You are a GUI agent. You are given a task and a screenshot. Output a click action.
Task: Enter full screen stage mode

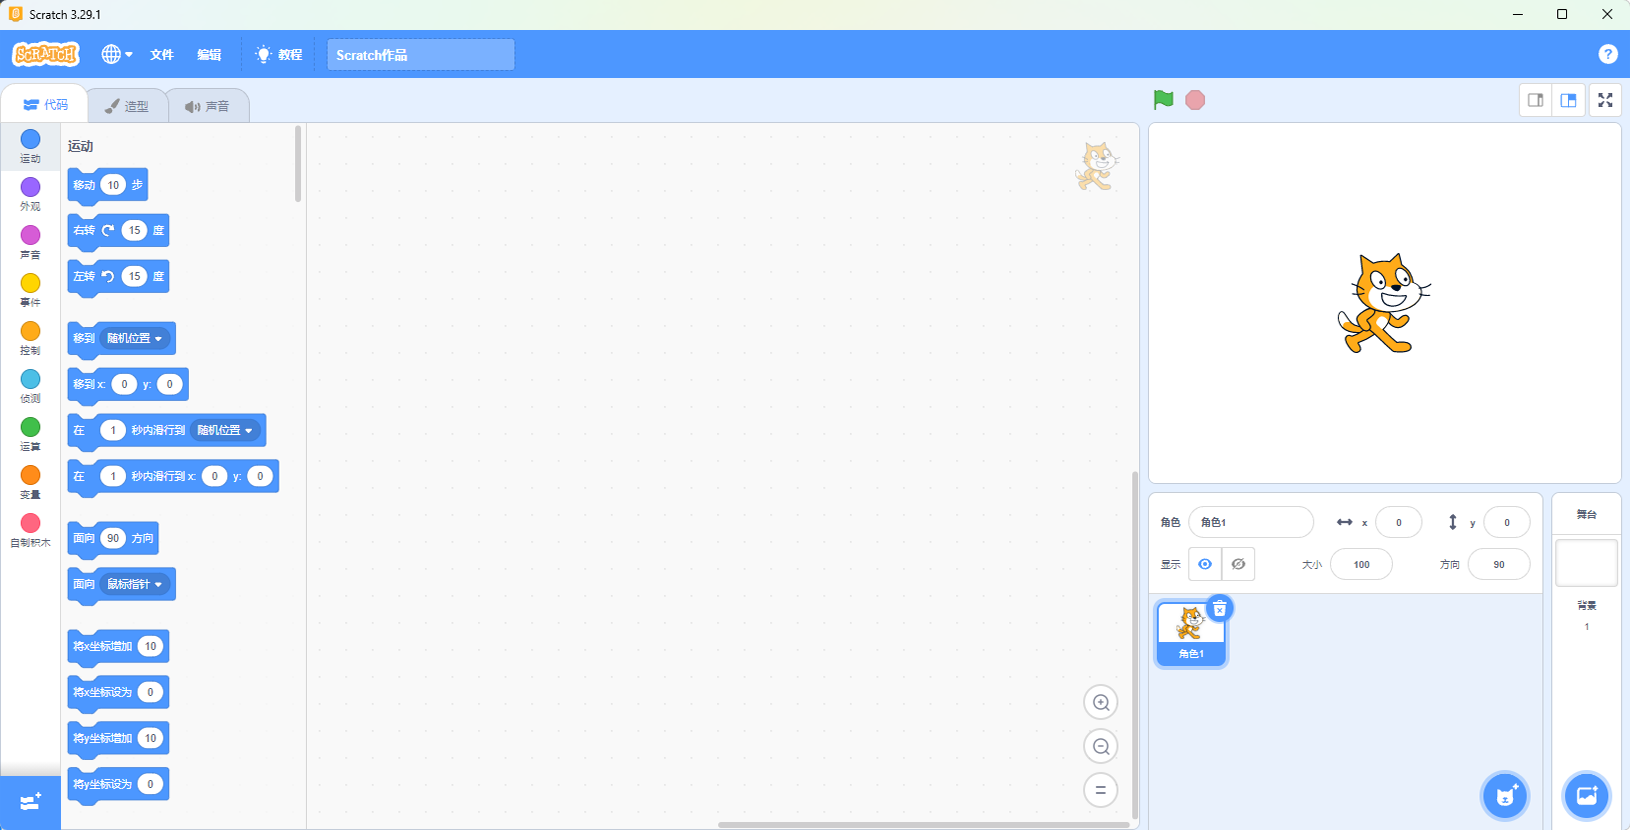point(1604,100)
